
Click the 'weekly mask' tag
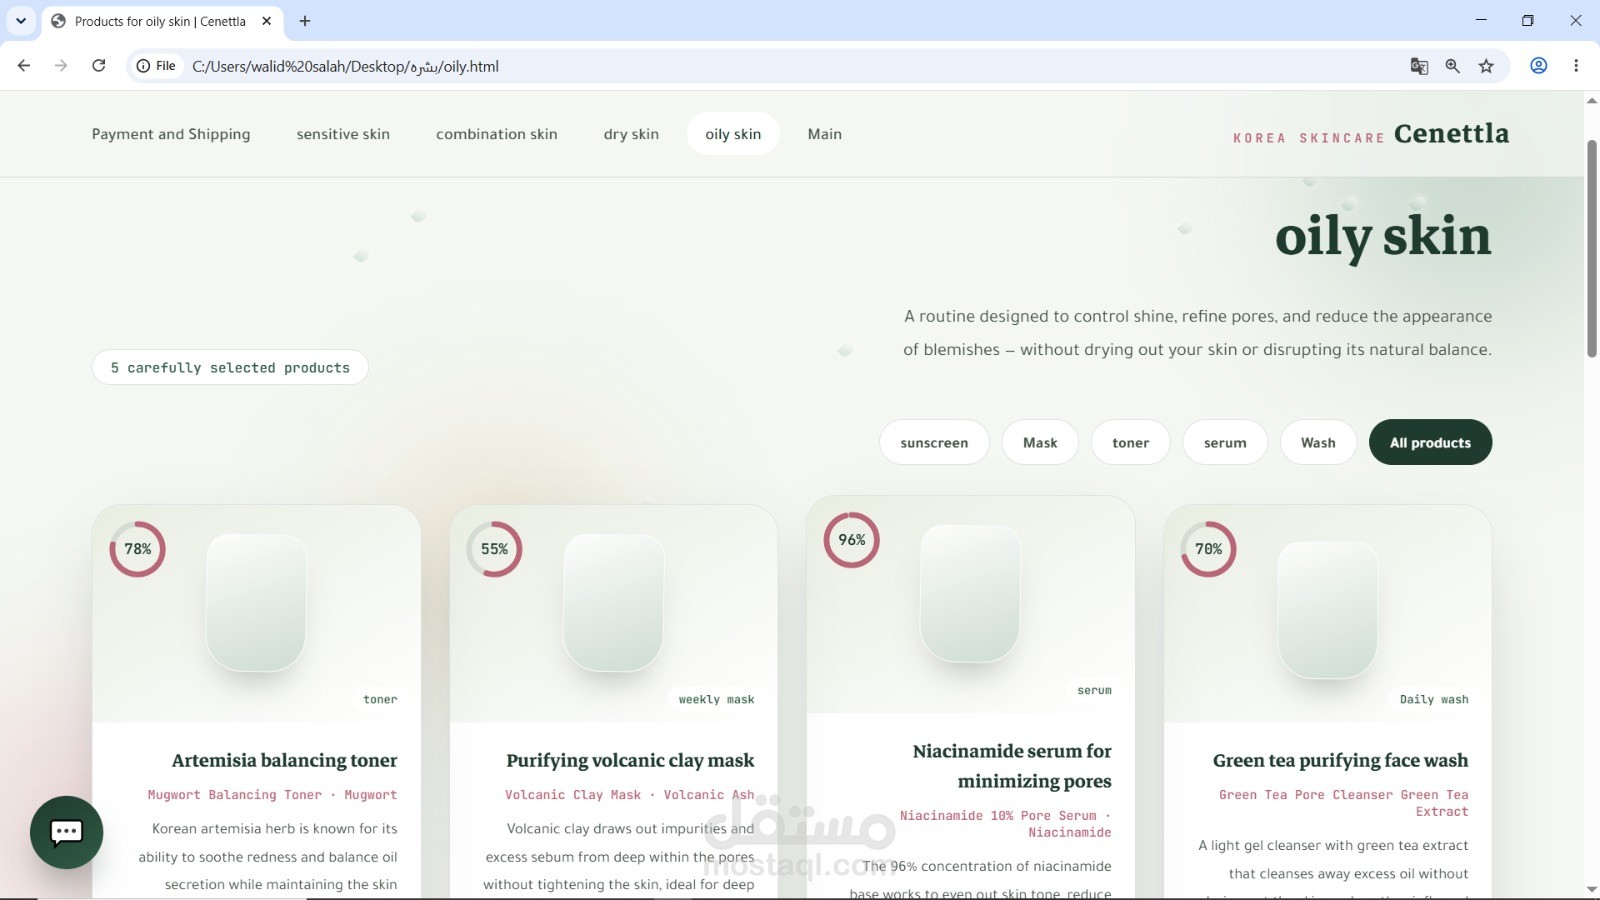click(x=716, y=699)
